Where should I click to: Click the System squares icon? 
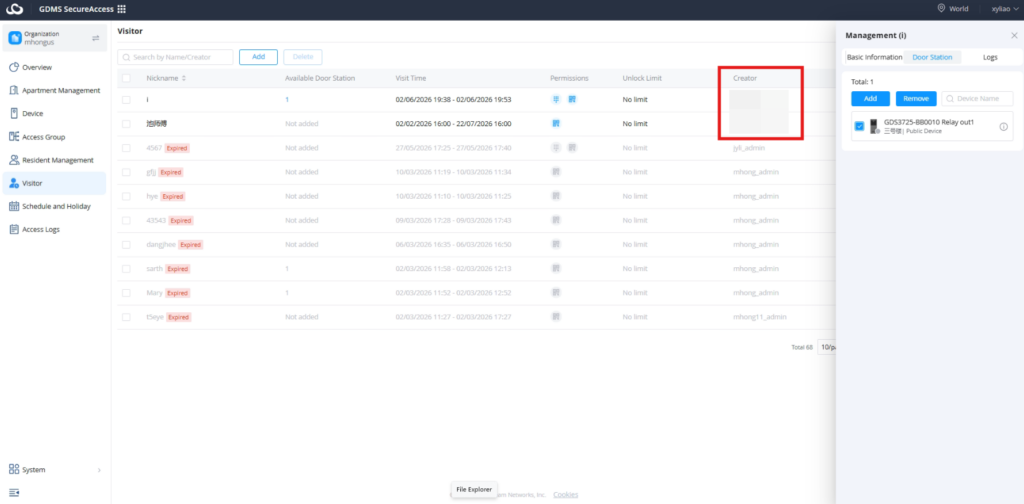tap(14, 469)
